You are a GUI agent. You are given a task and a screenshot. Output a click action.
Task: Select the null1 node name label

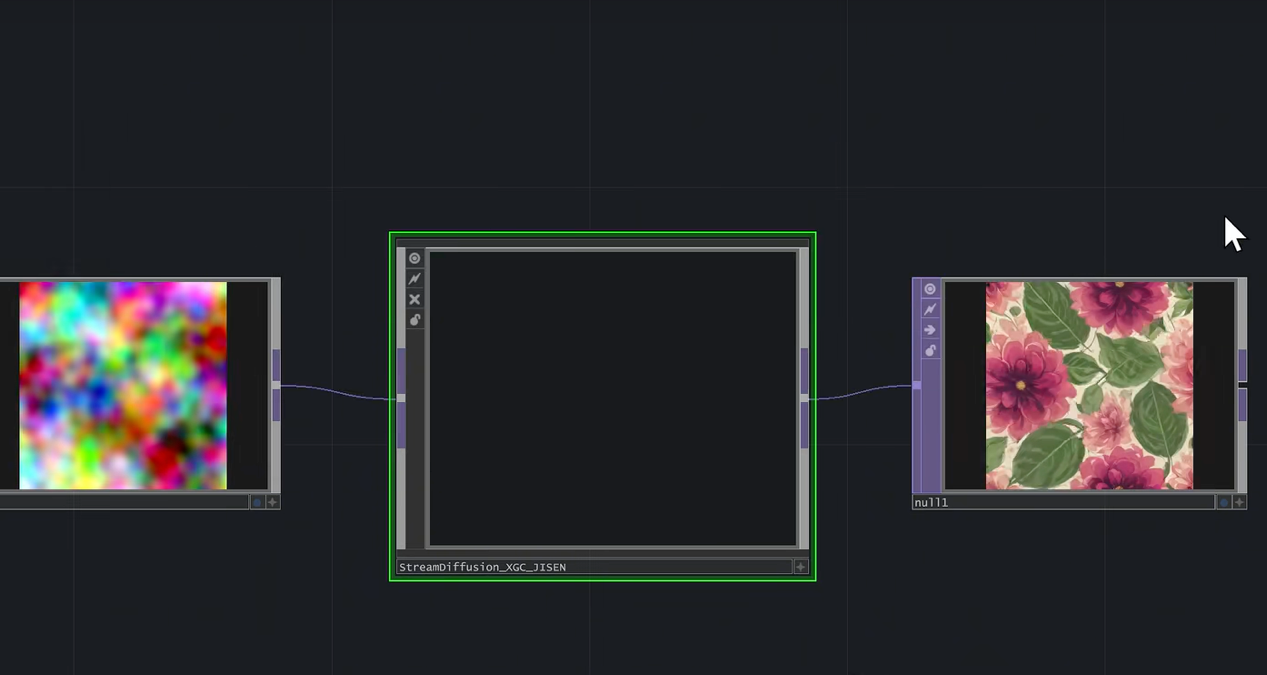[x=931, y=503]
